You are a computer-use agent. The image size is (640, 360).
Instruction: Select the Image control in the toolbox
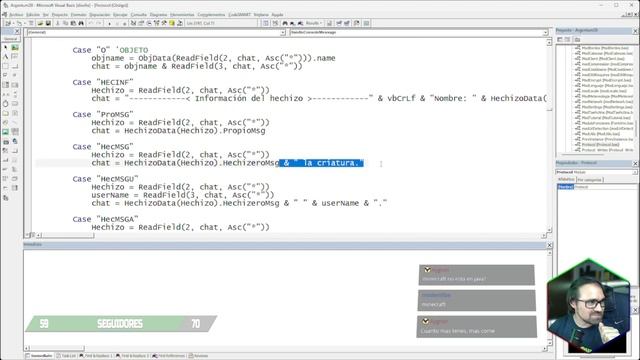[6, 132]
